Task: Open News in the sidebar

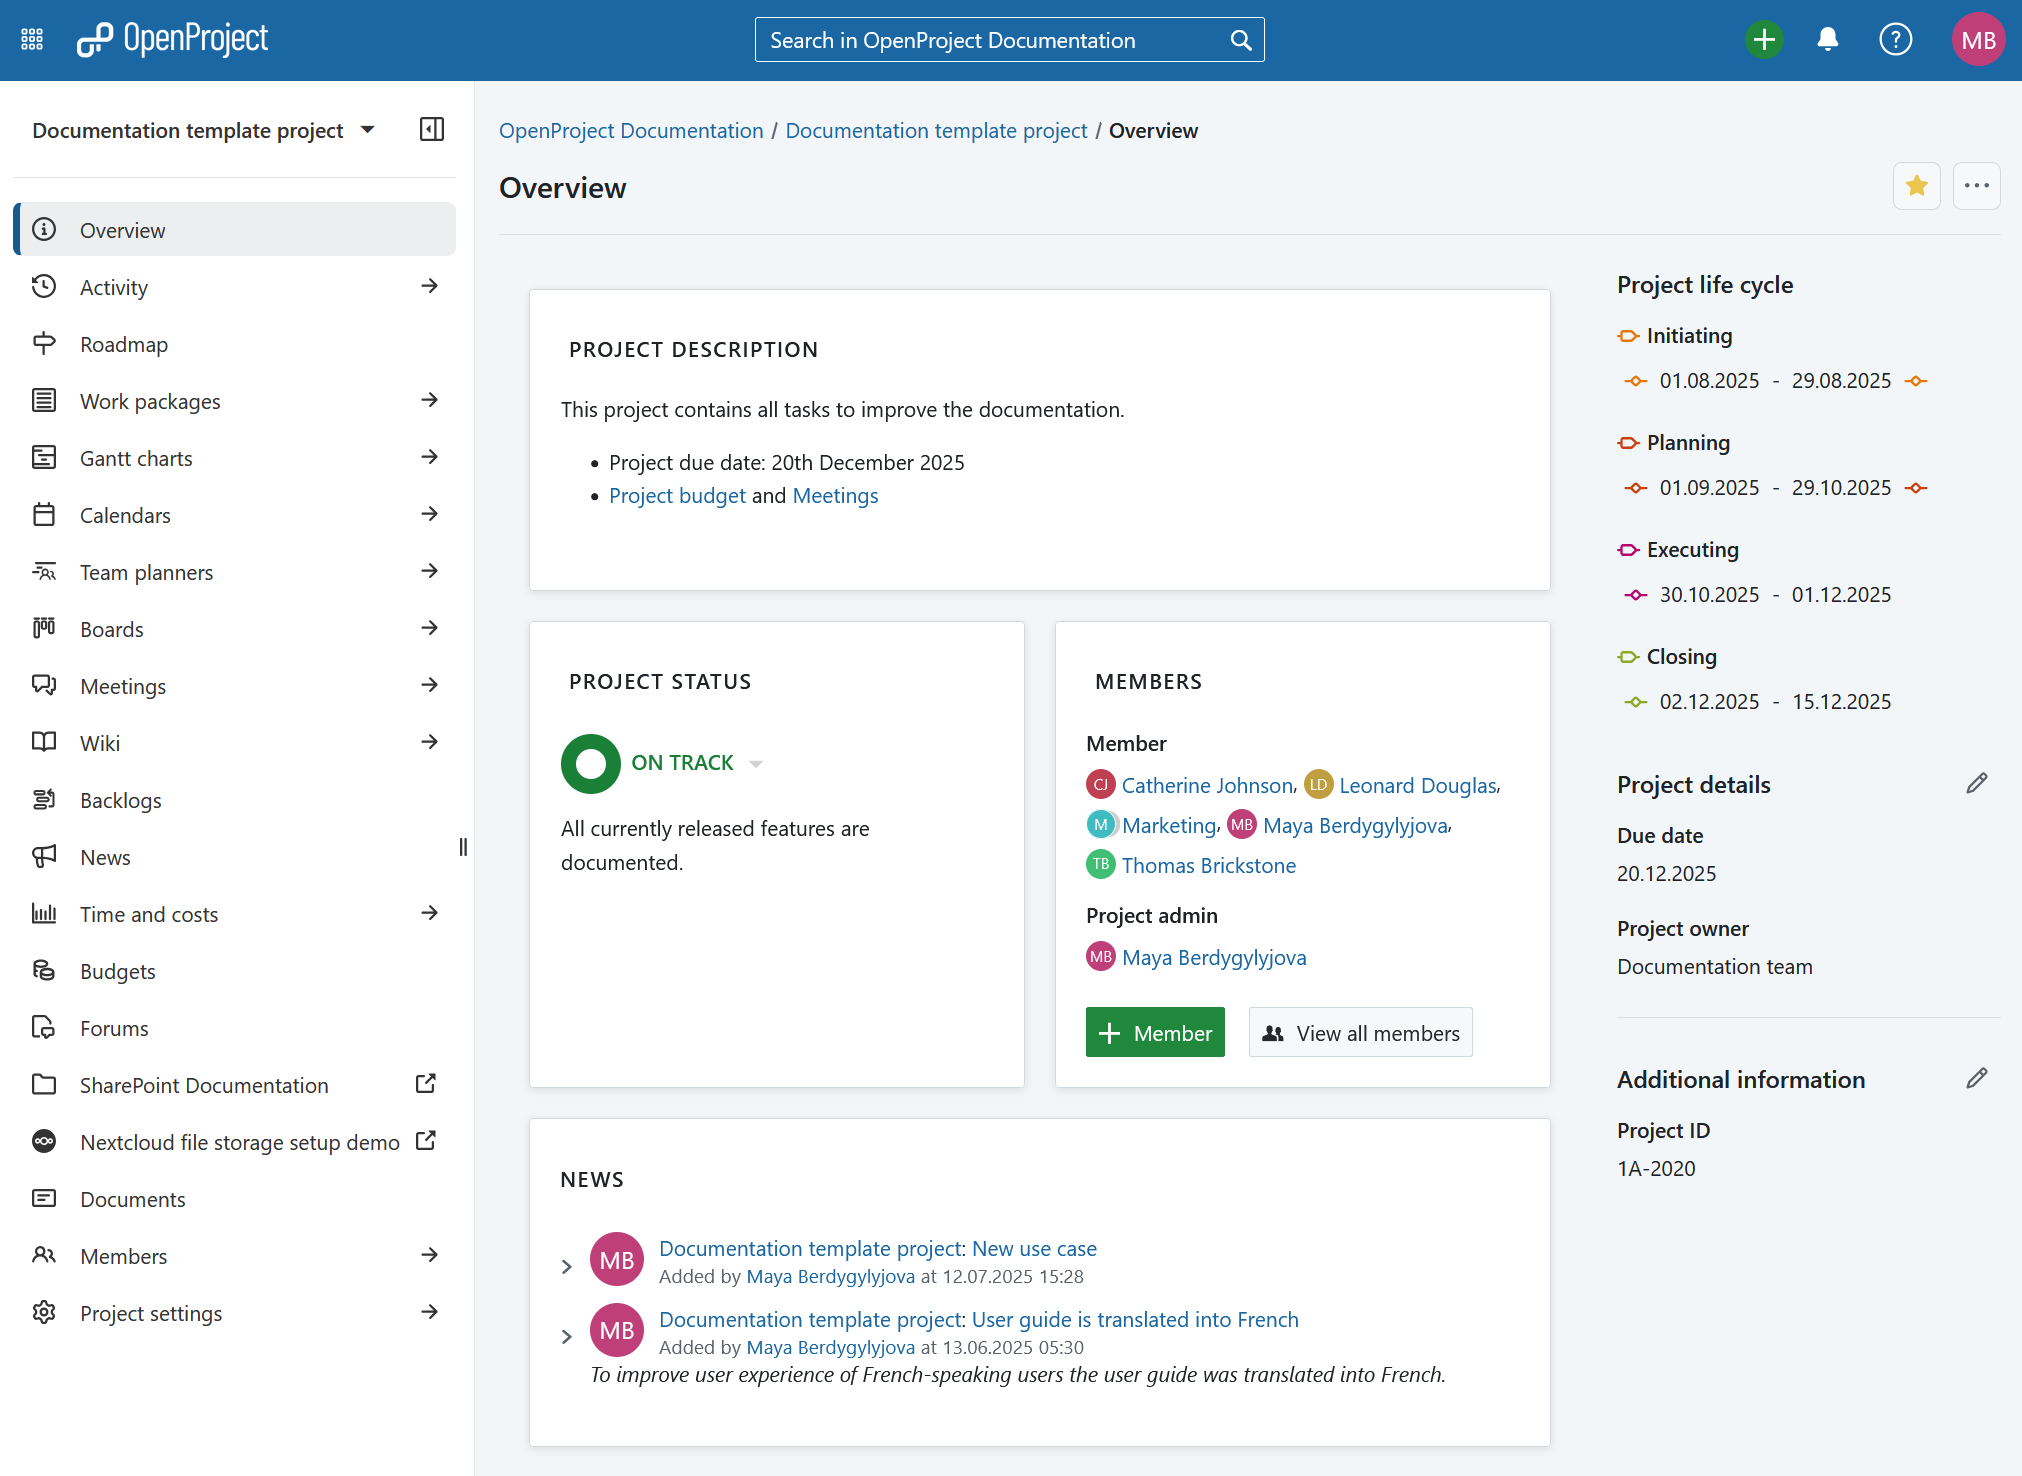Action: point(235,857)
